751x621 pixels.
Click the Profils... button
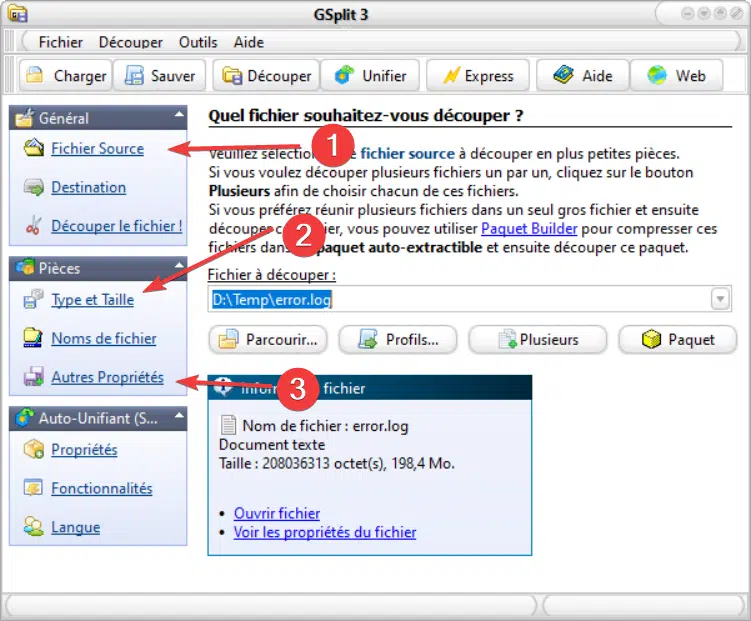click(398, 339)
